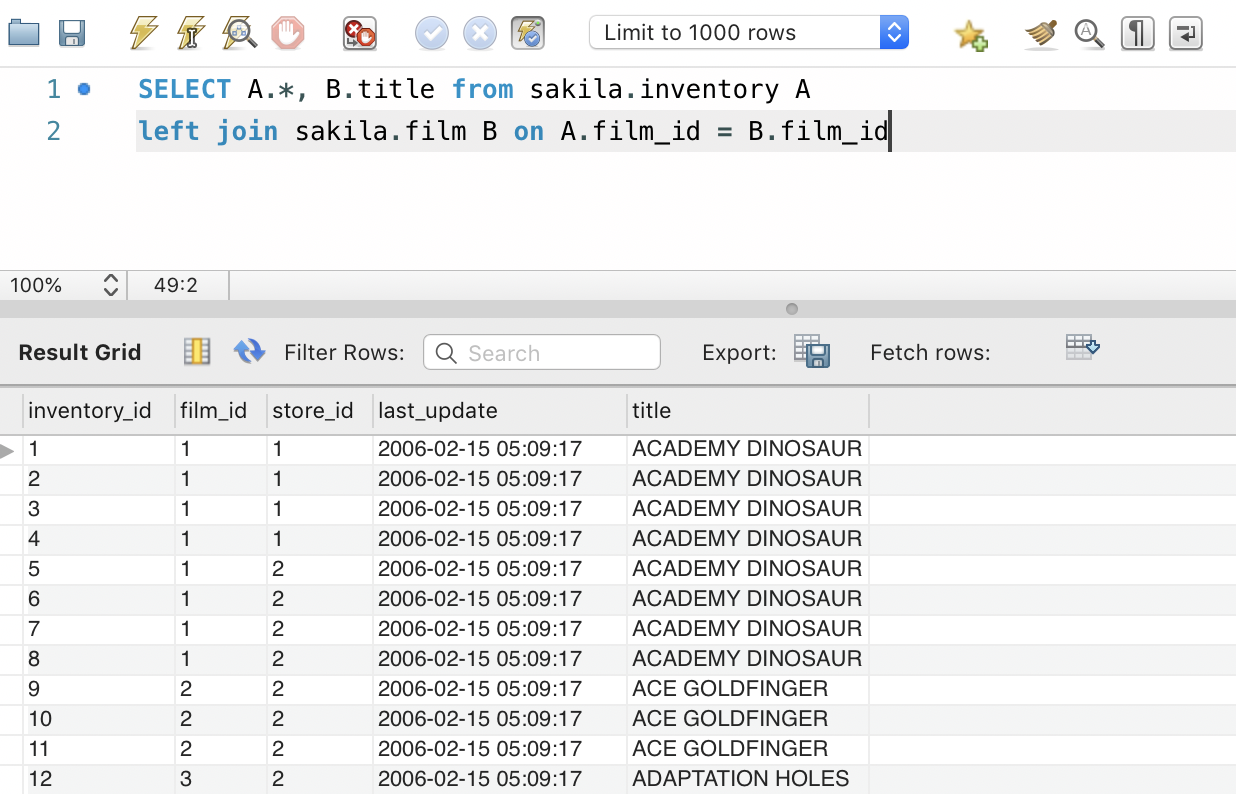This screenshot has height=794, width=1236.
Task: Click title cell in inventory_id 12 row
Action: [x=748, y=779]
